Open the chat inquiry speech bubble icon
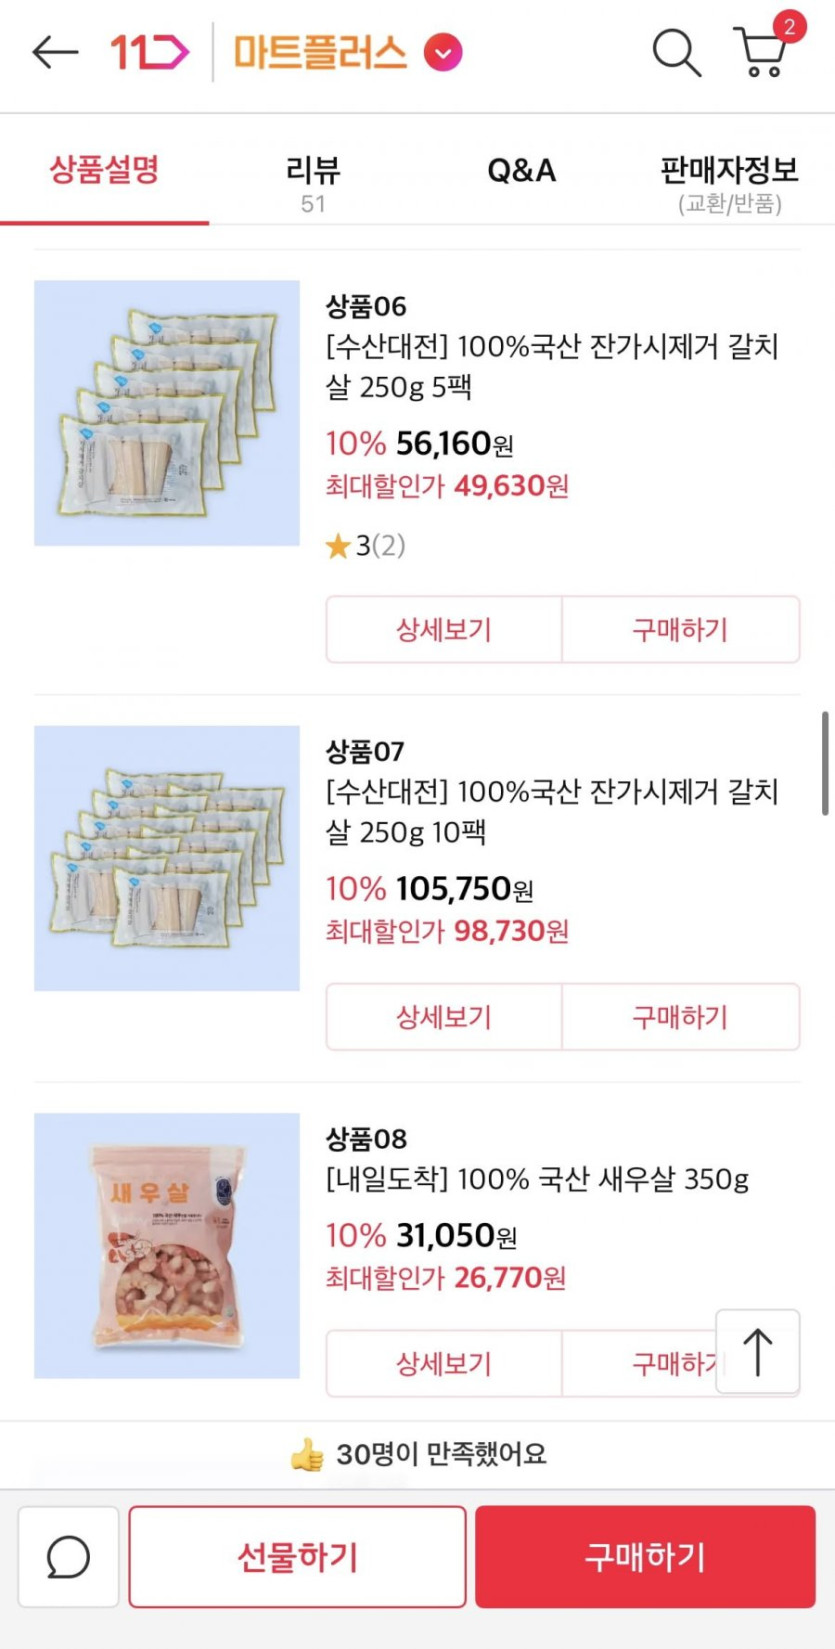Image resolution: width=835 pixels, height=1649 pixels. [68, 1557]
